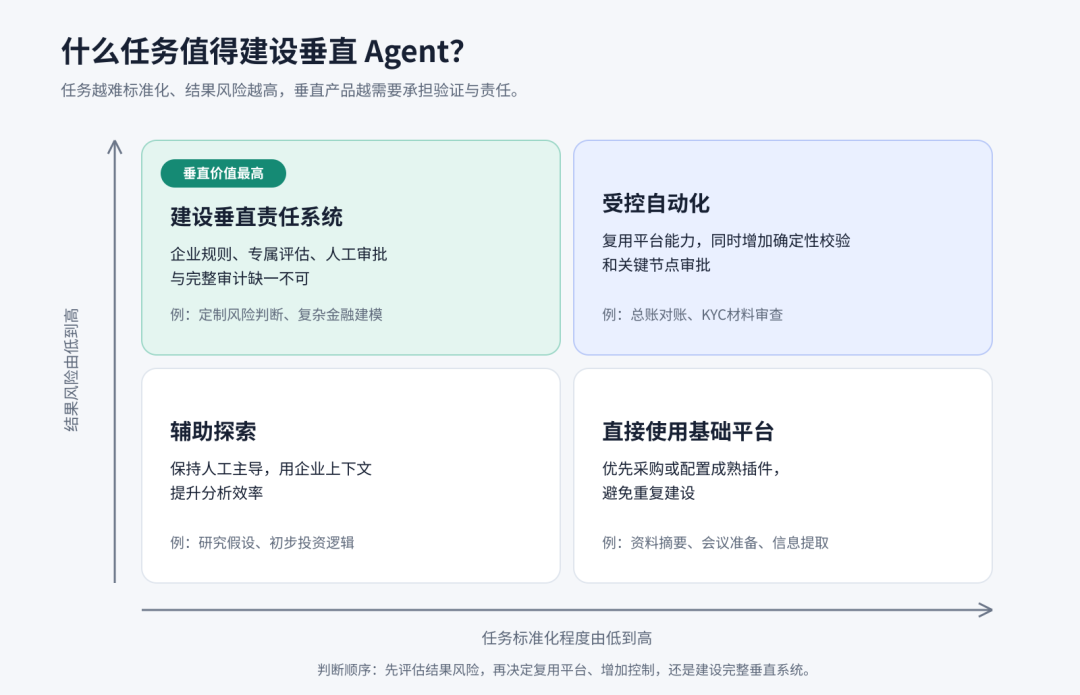Click the upward arrowhead of the vertical axis
Screen dimensions: 1080x695
tap(115, 147)
